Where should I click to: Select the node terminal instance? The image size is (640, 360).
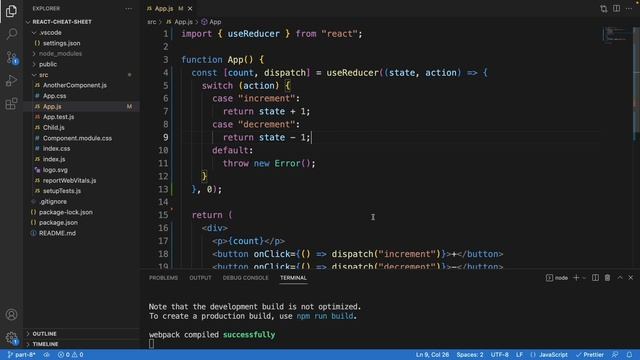(557, 278)
